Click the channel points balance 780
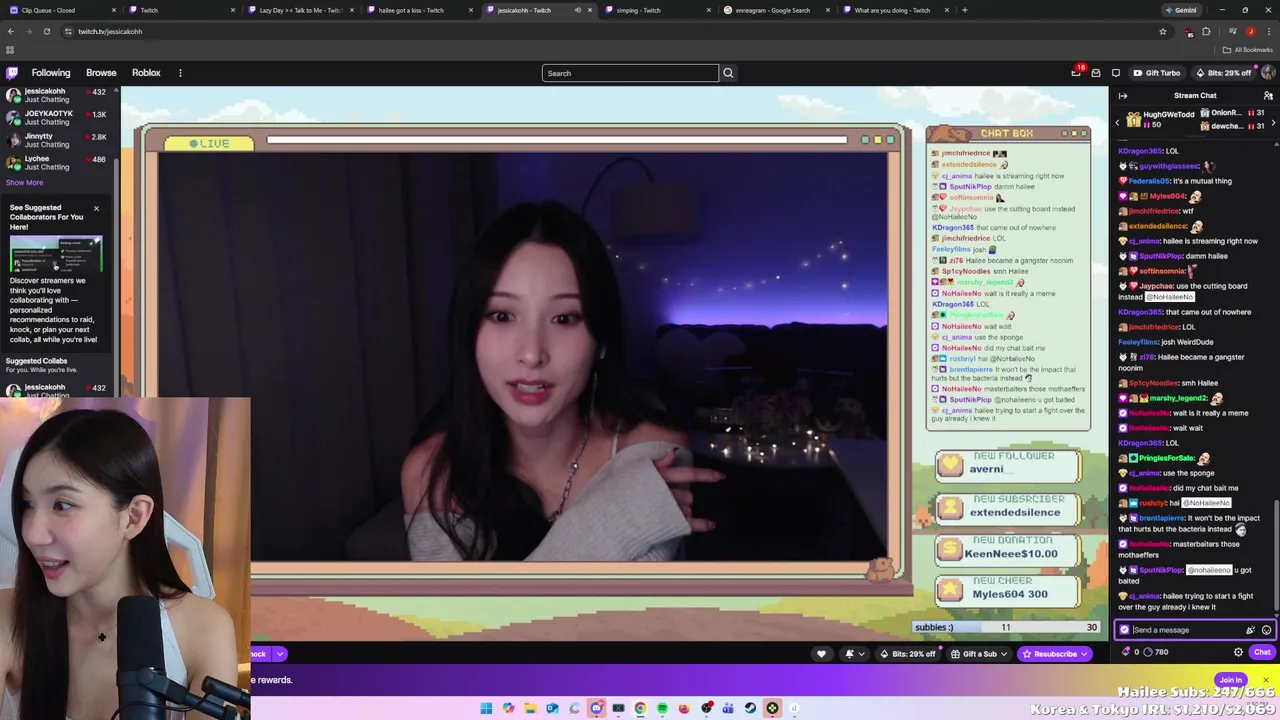The height and width of the screenshot is (720, 1280). pos(1157,652)
